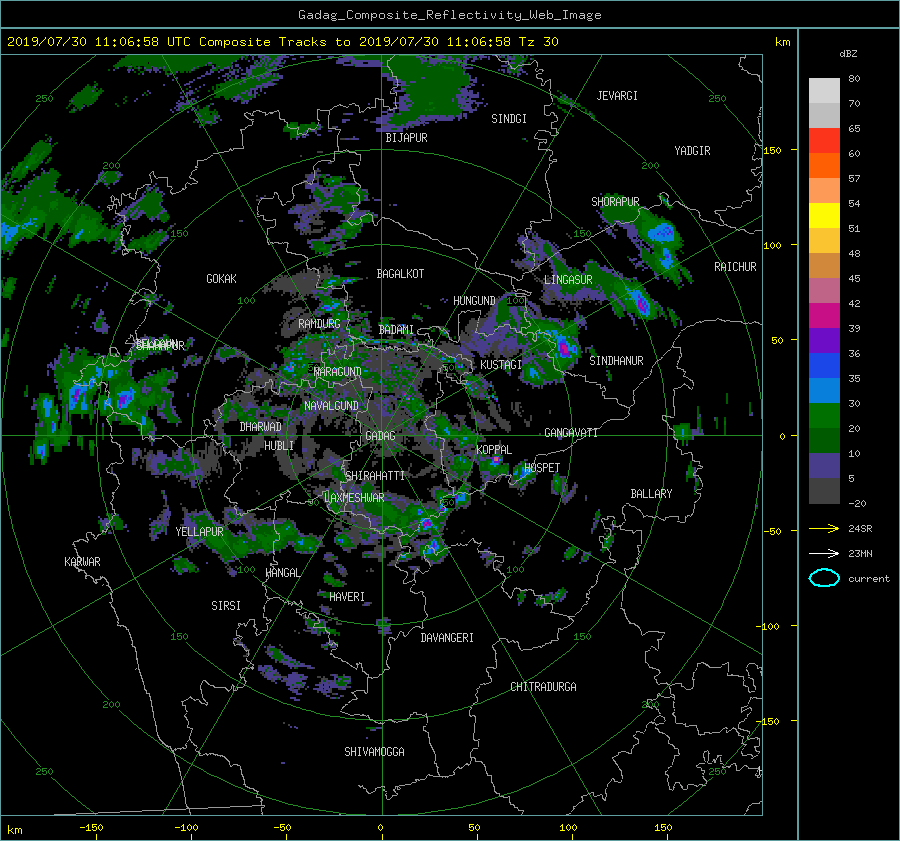This screenshot has width=900, height=841.
Task: Click the SINDHANUR city label
Action: (616, 361)
